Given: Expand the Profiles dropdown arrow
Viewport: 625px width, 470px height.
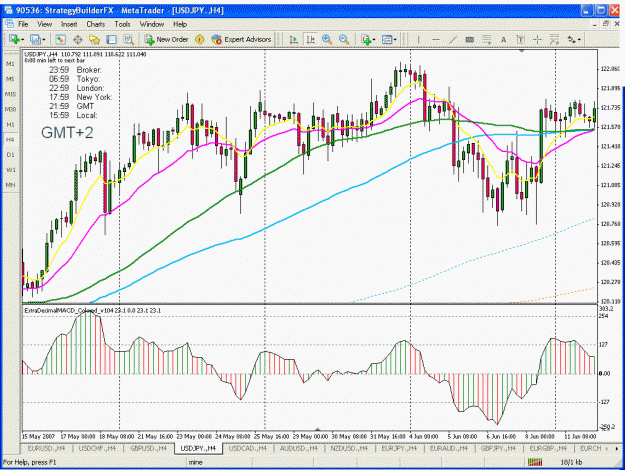Looking at the screenshot, I should [x=43, y=39].
